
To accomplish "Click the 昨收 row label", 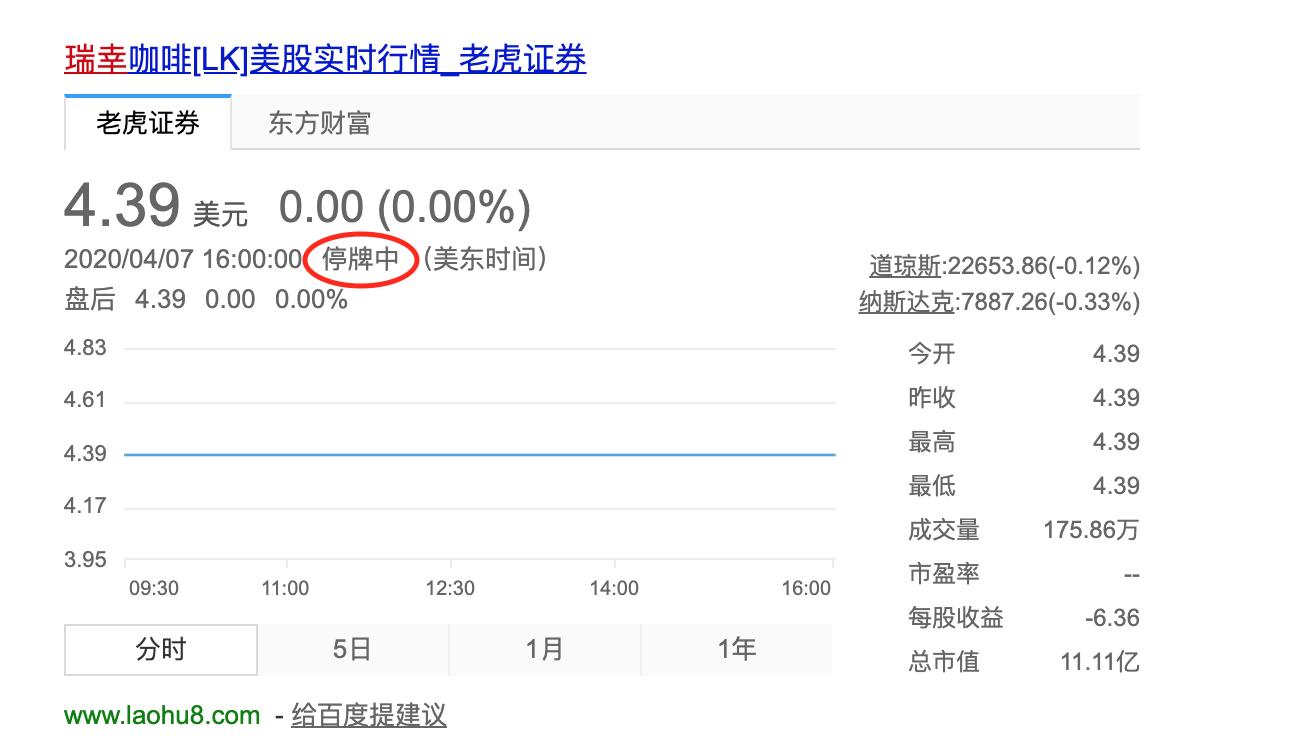I will pos(932,398).
